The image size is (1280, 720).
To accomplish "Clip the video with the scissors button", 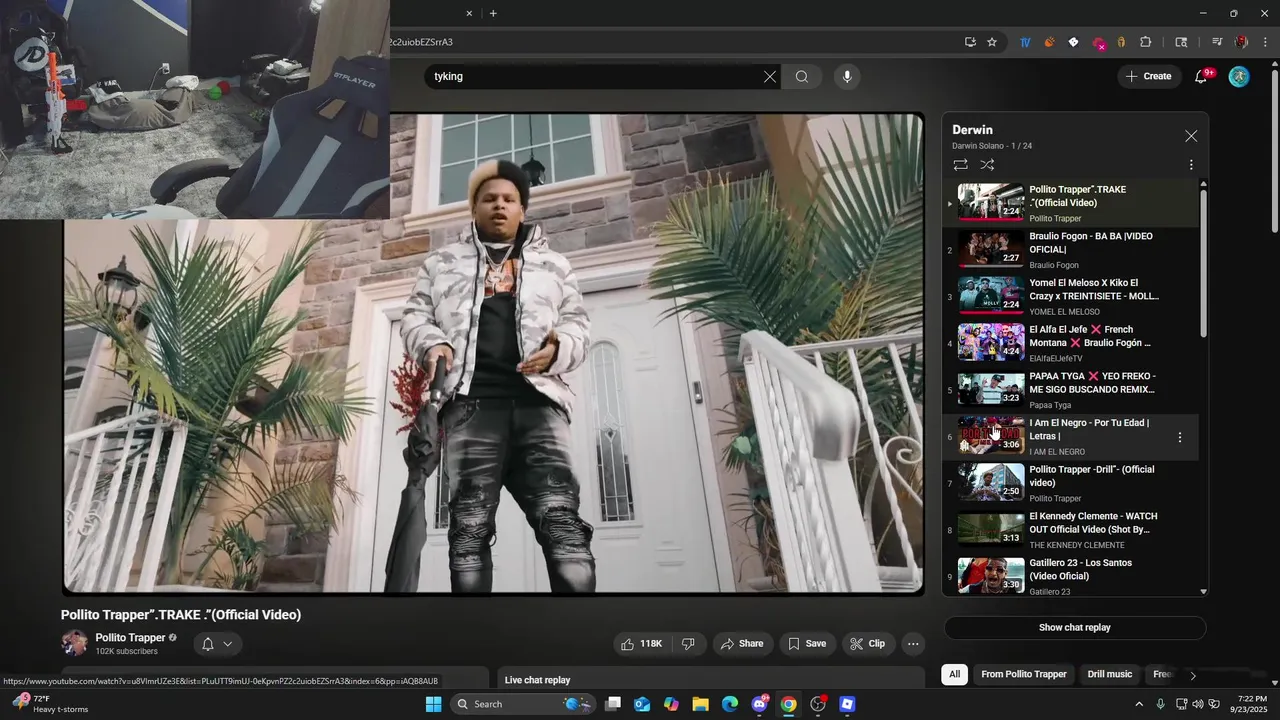I will (867, 644).
